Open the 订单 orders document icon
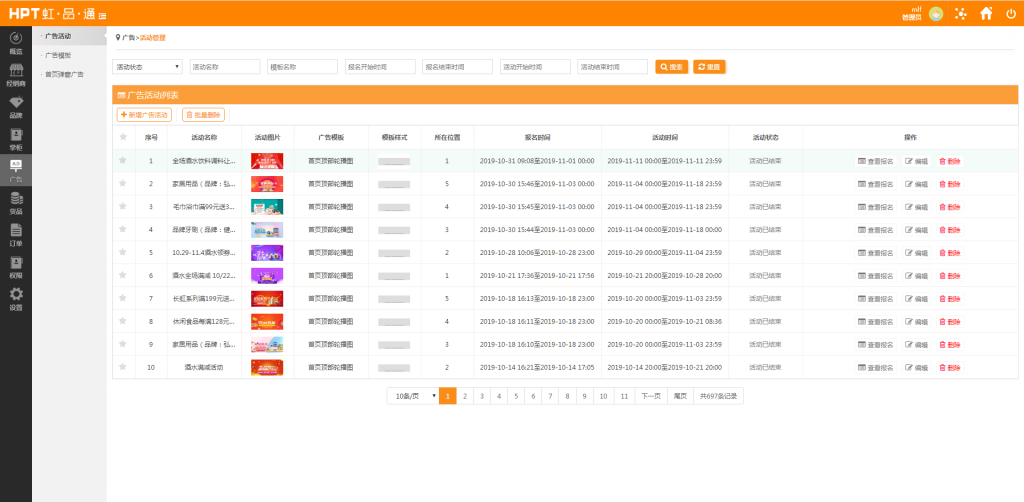The width and height of the screenshot is (1024, 502). pos(15,232)
